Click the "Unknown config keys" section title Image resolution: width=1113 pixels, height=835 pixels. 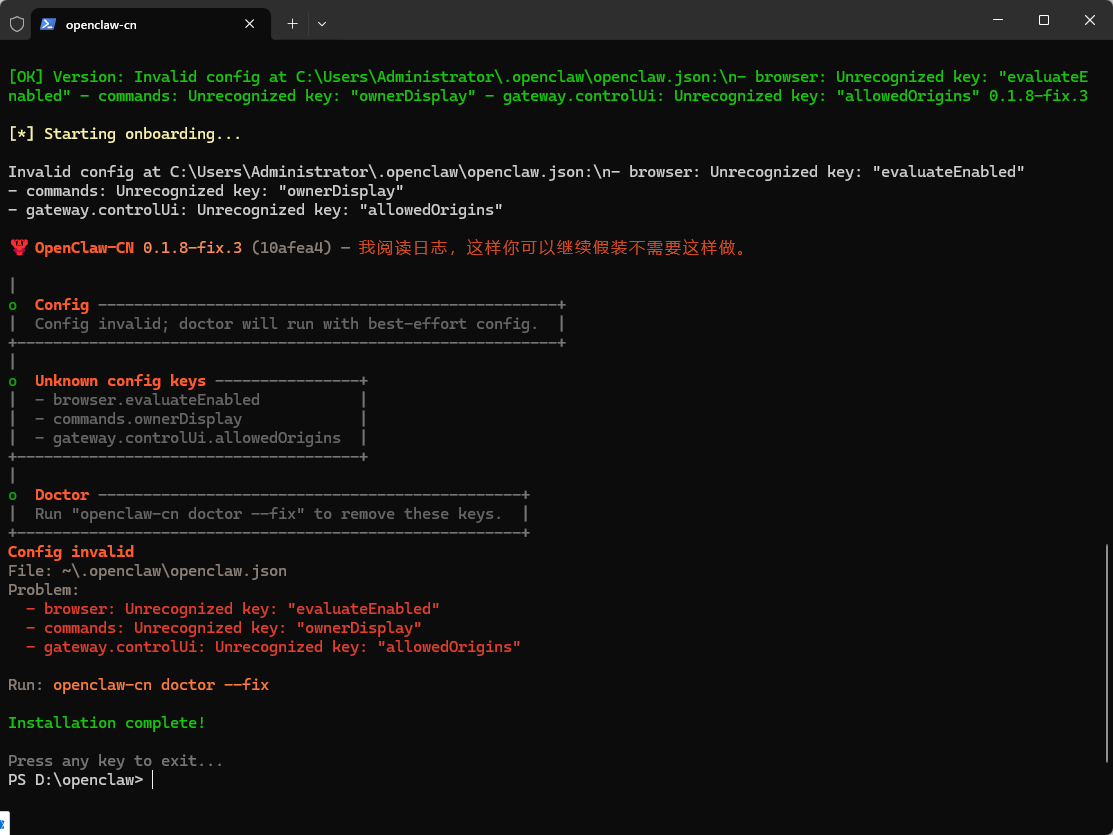point(120,381)
